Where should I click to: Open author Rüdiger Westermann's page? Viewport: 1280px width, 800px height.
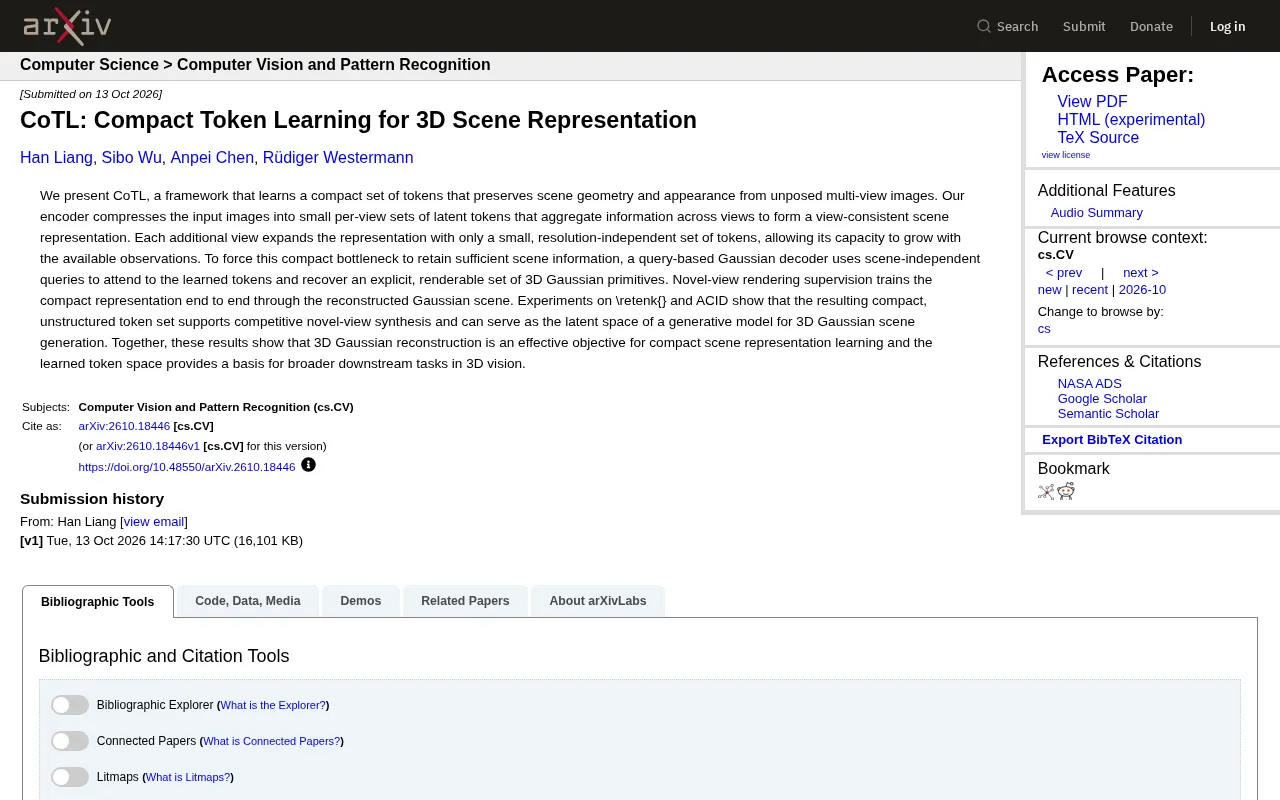tap(338, 158)
